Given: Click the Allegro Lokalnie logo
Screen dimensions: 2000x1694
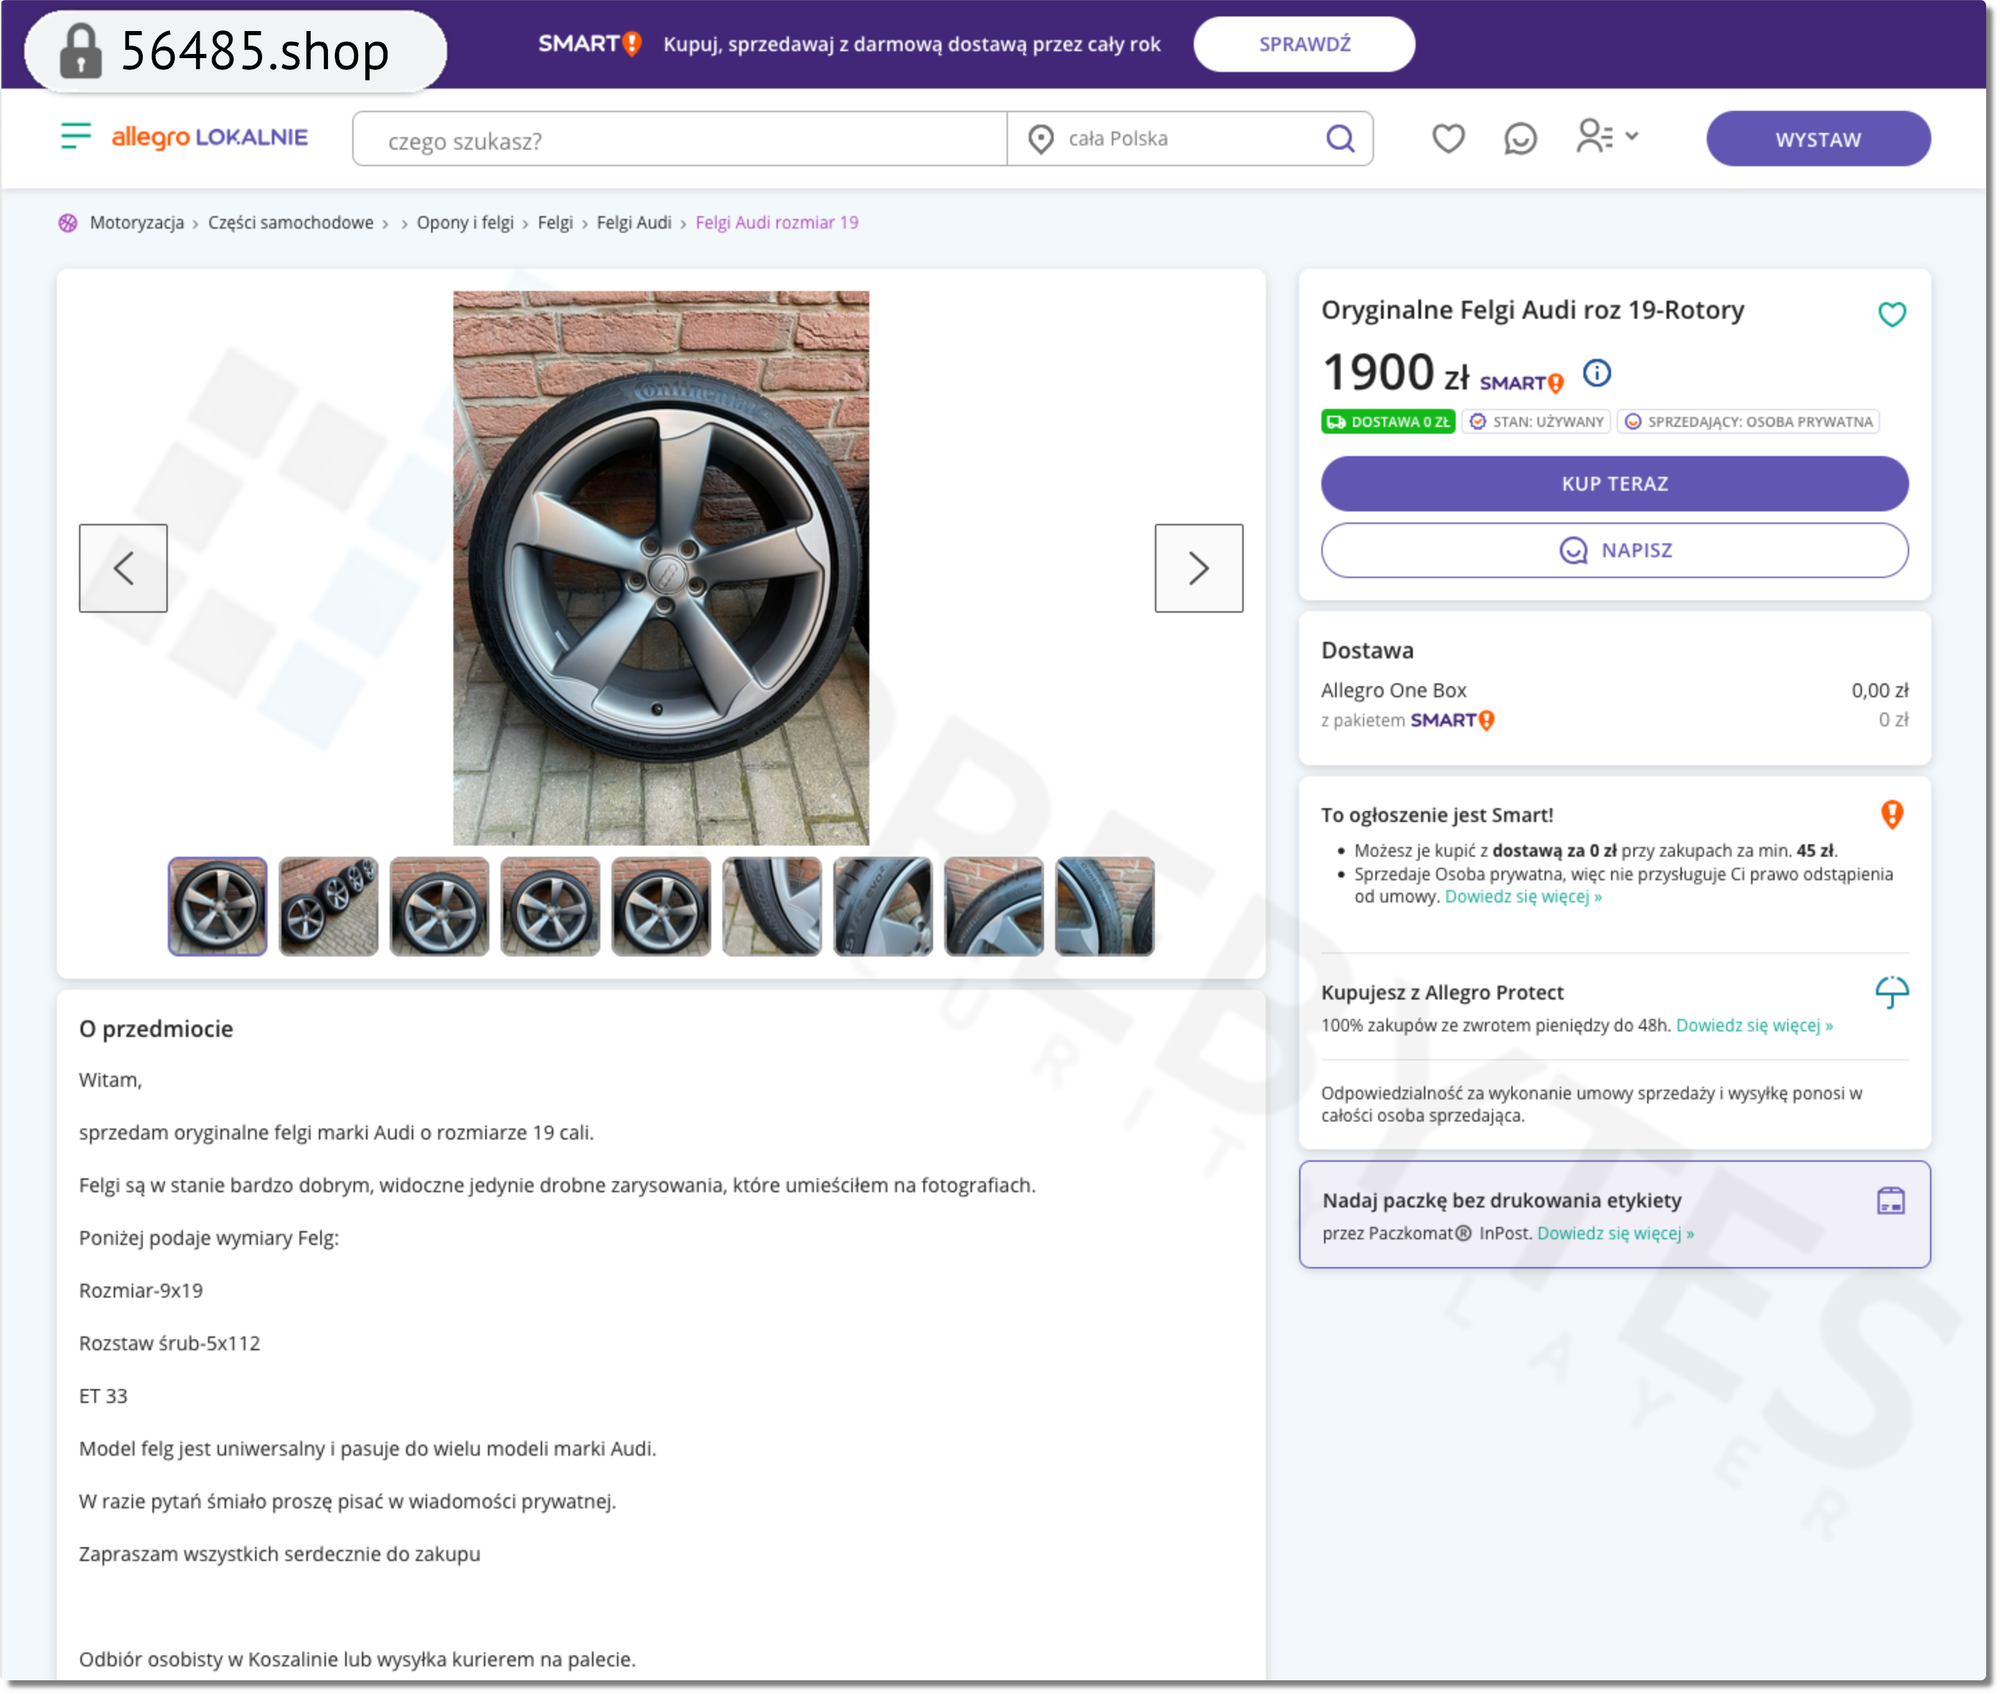Looking at the screenshot, I should (209, 137).
